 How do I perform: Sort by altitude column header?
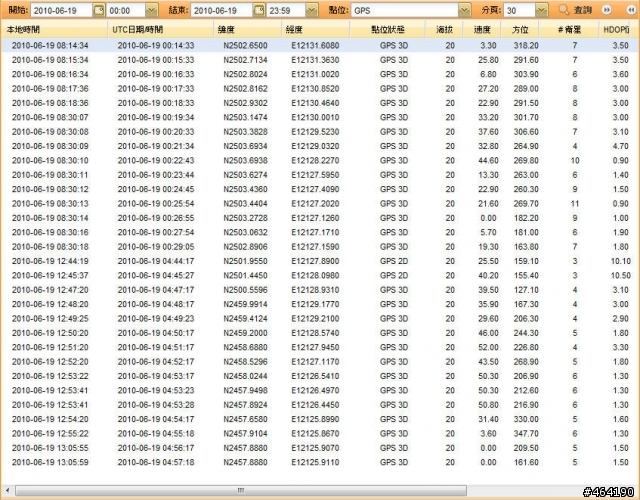coord(444,30)
